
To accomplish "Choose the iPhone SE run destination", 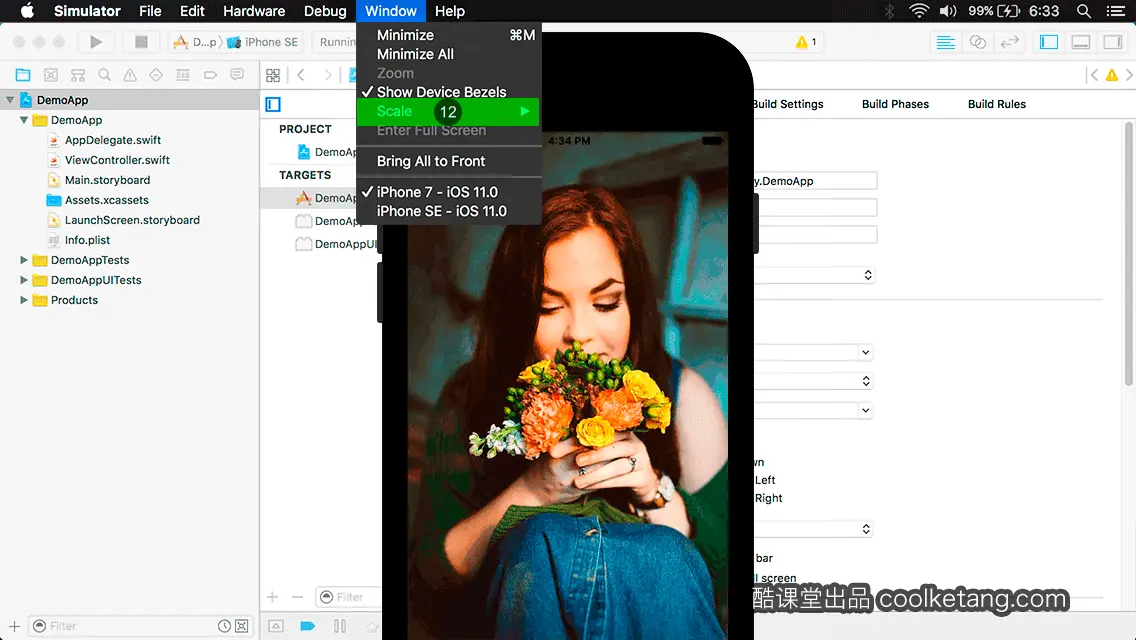I will [x=263, y=42].
